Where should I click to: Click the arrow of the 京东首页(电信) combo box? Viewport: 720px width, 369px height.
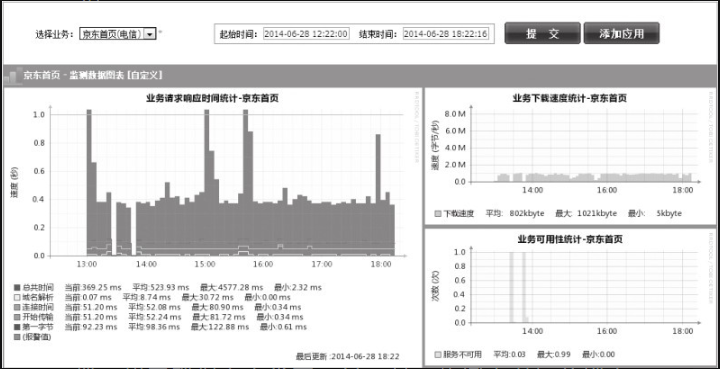150,34
